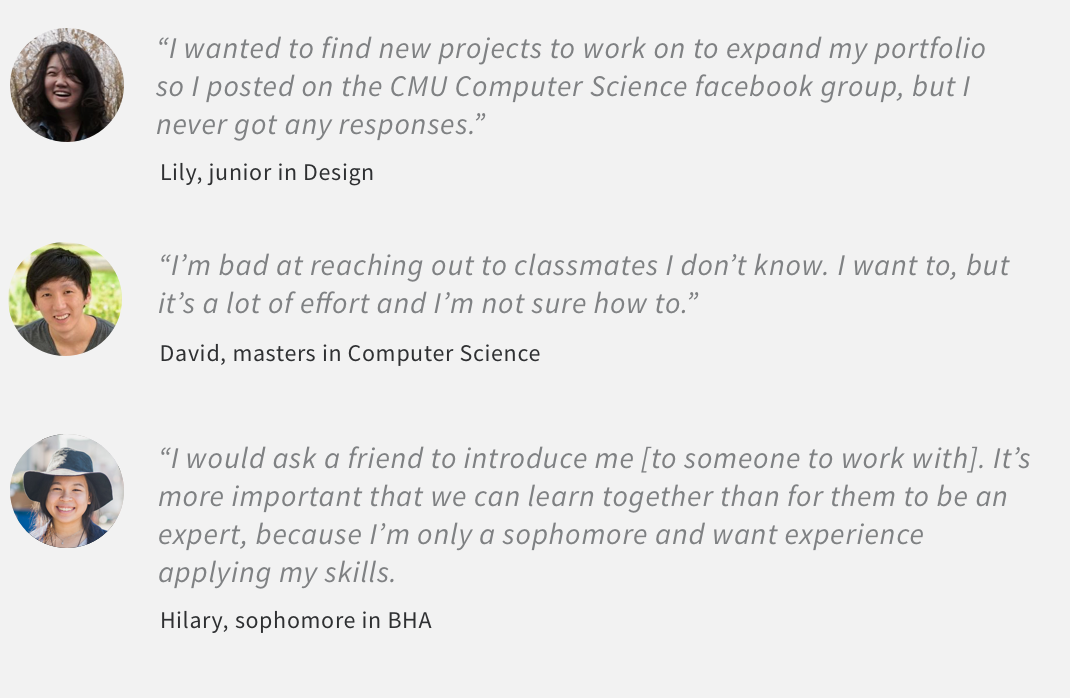Click the word 'expert' in Hilary's quote
1070x698 pixels.
202,535
